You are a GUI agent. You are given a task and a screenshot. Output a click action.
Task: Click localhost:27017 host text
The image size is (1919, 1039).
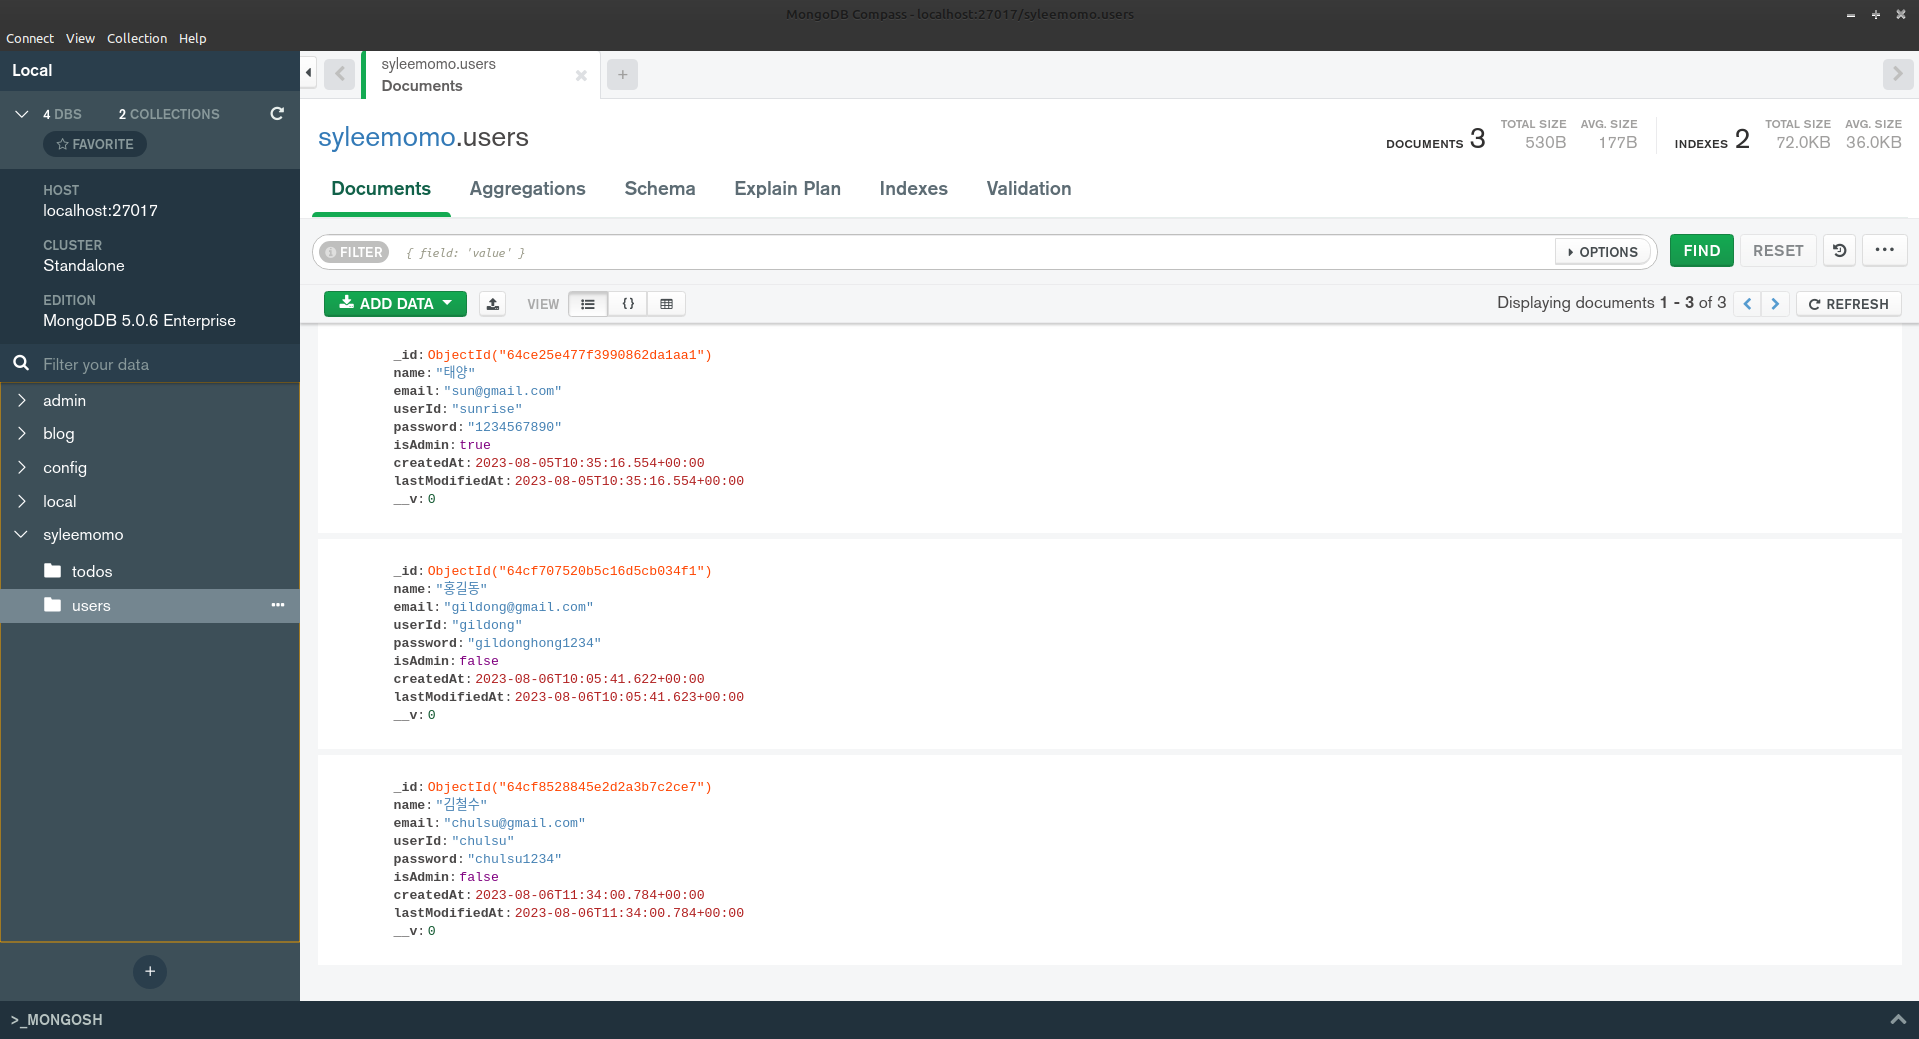coord(100,211)
